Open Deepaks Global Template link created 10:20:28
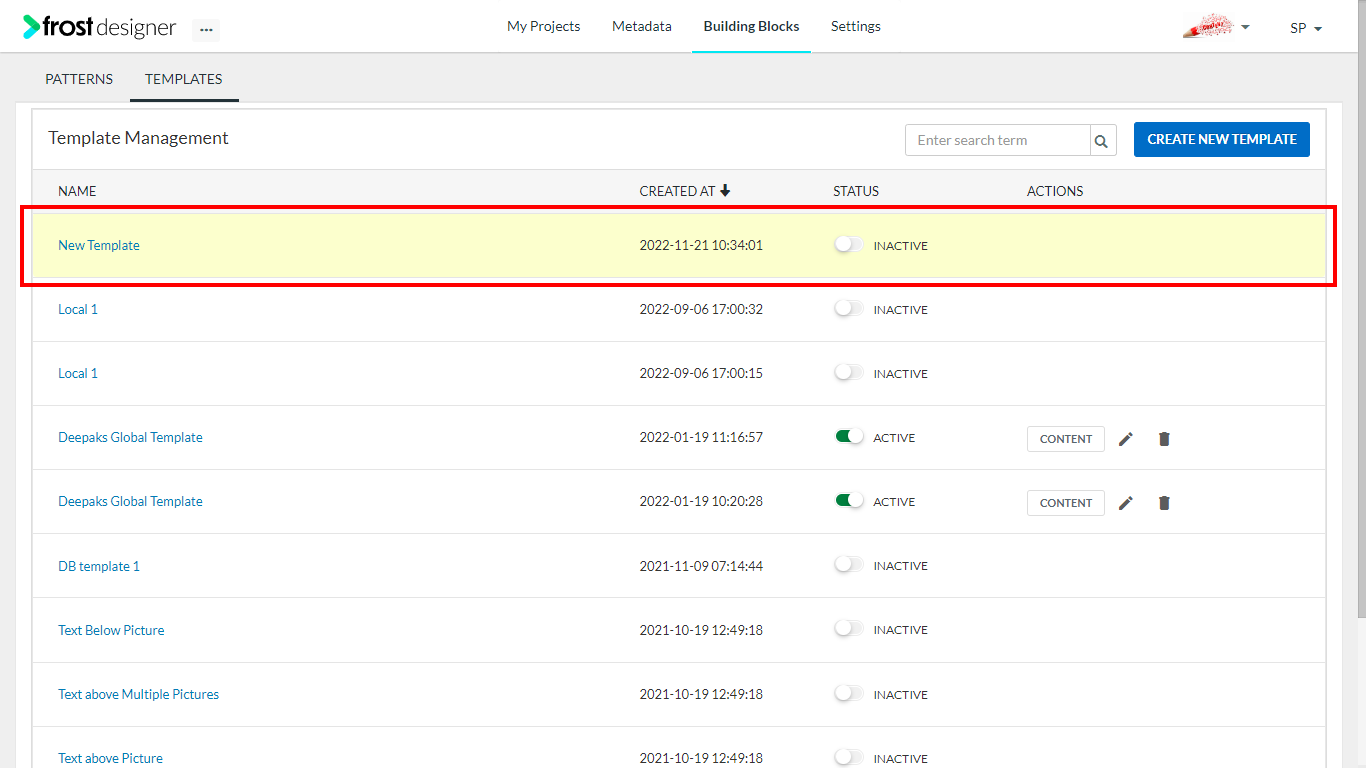1366x768 pixels. (130, 501)
